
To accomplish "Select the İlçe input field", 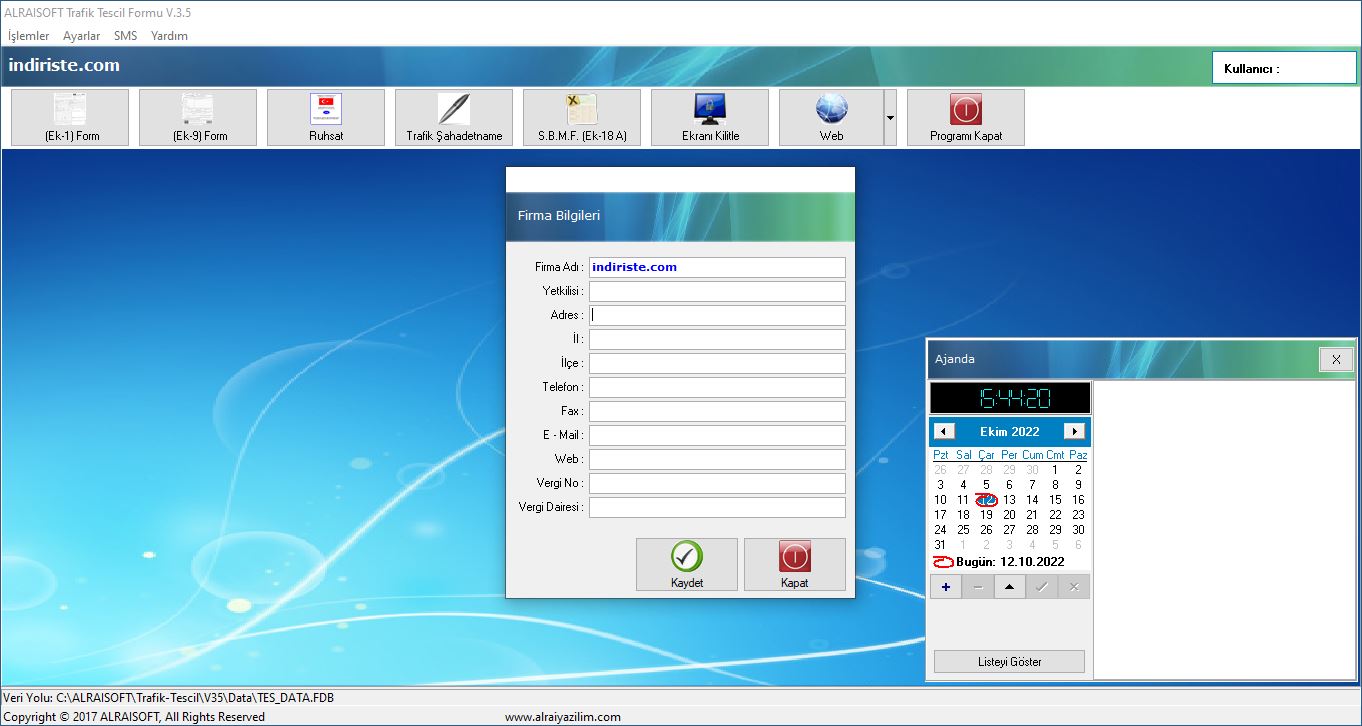I will tap(717, 363).
